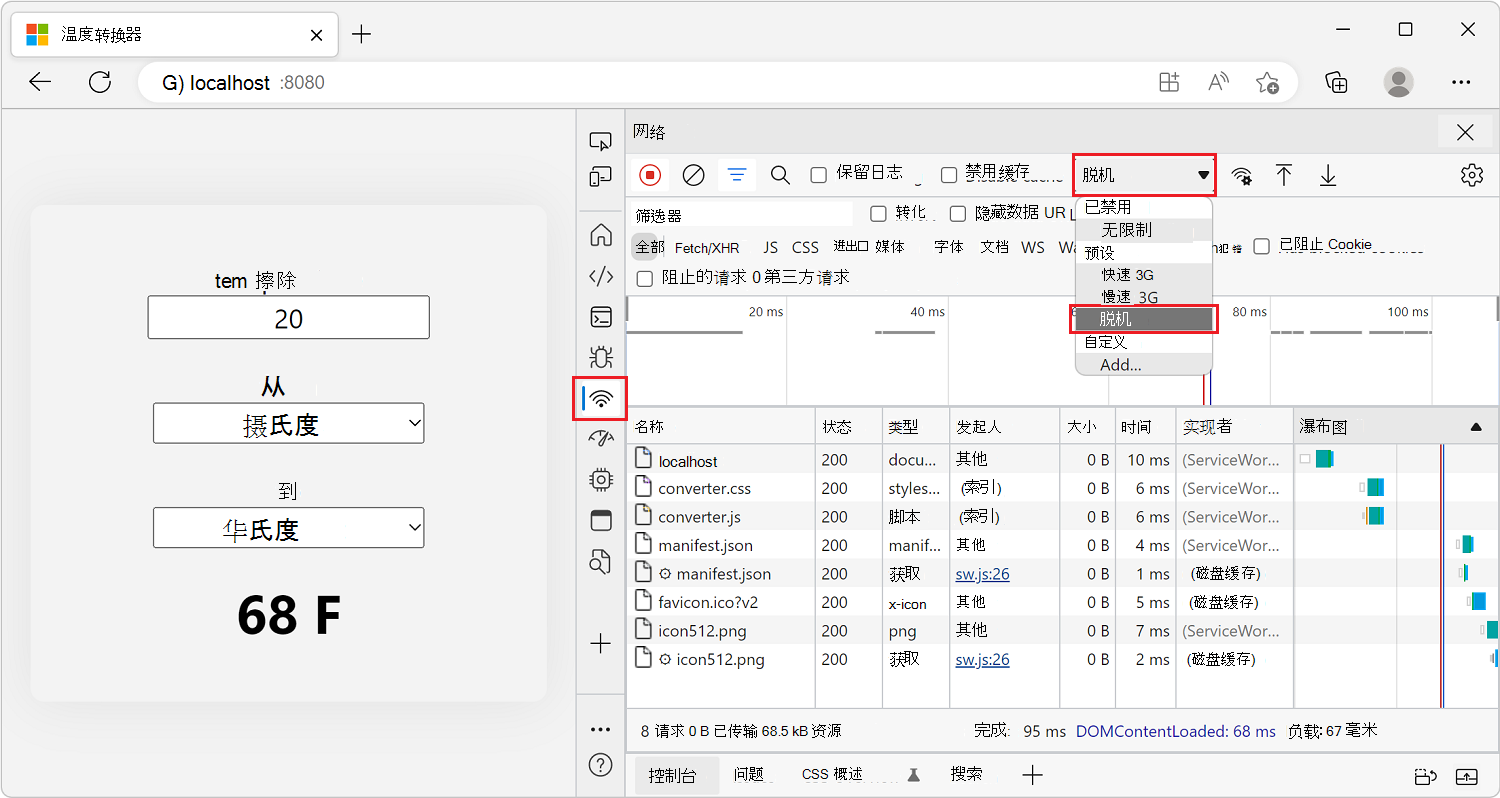Viewport: 1500px width, 798px height.
Task: Toggle device emulation icon
Action: [600, 178]
